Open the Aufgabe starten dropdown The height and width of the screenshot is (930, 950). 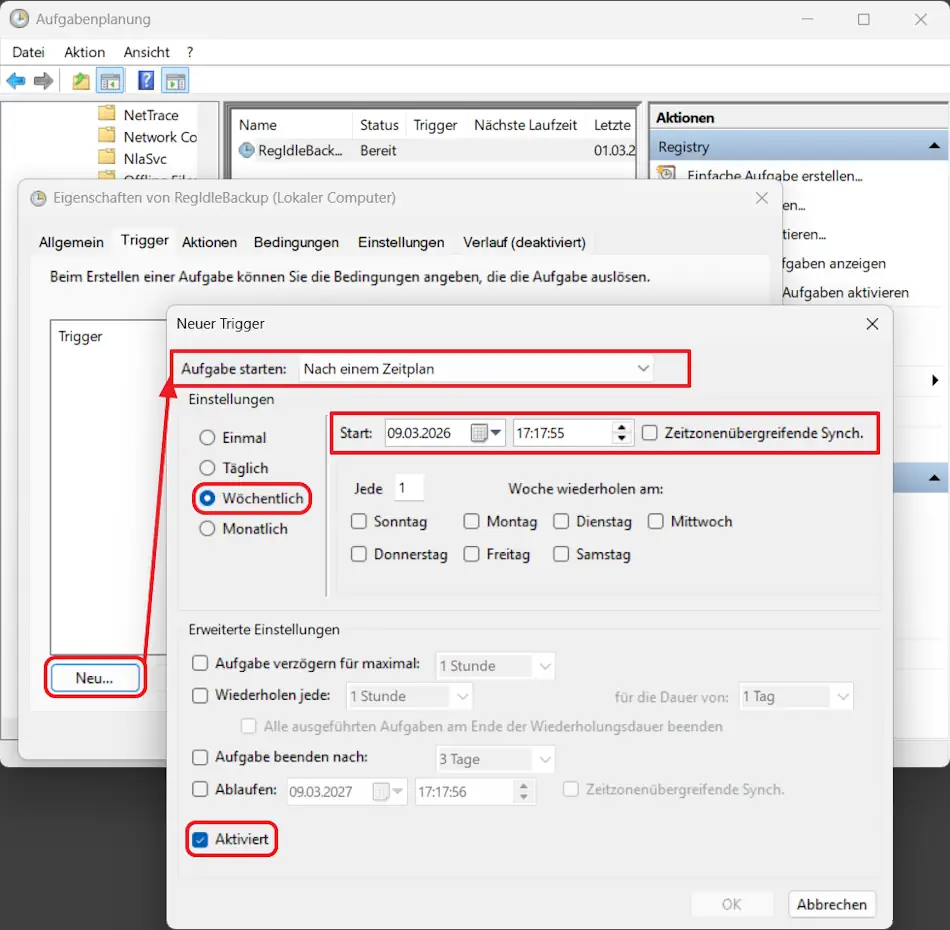point(643,368)
